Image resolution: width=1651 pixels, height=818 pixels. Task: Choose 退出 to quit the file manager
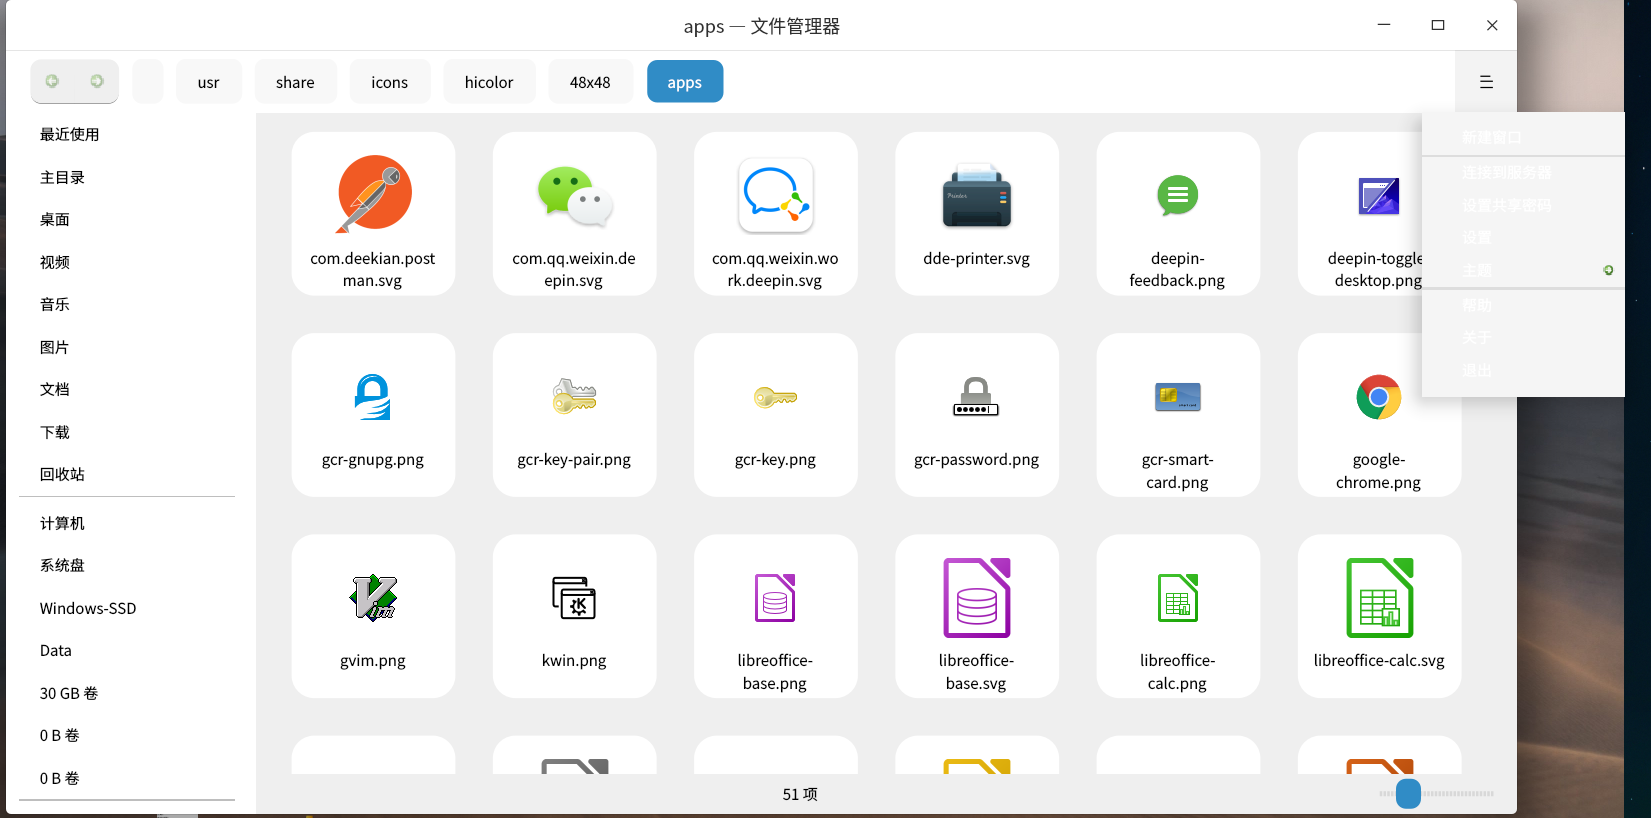coord(1523,371)
